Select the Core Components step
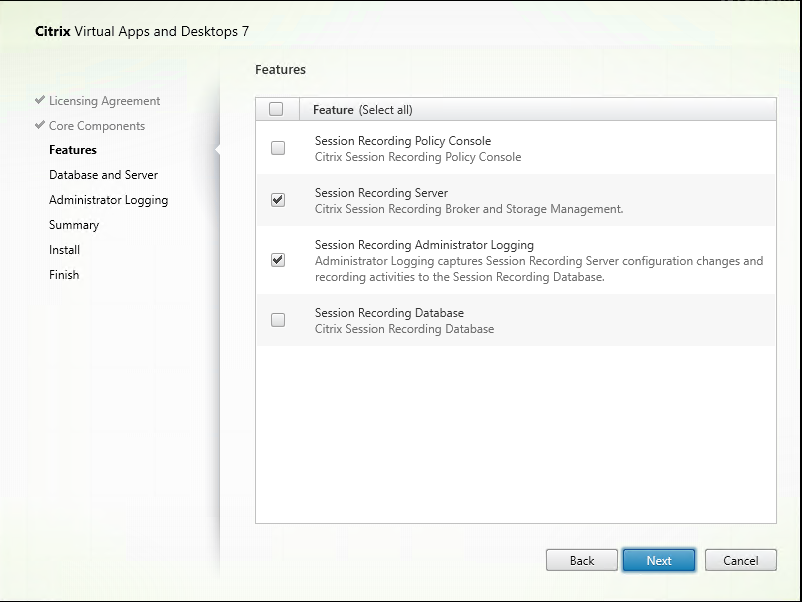 [96, 126]
